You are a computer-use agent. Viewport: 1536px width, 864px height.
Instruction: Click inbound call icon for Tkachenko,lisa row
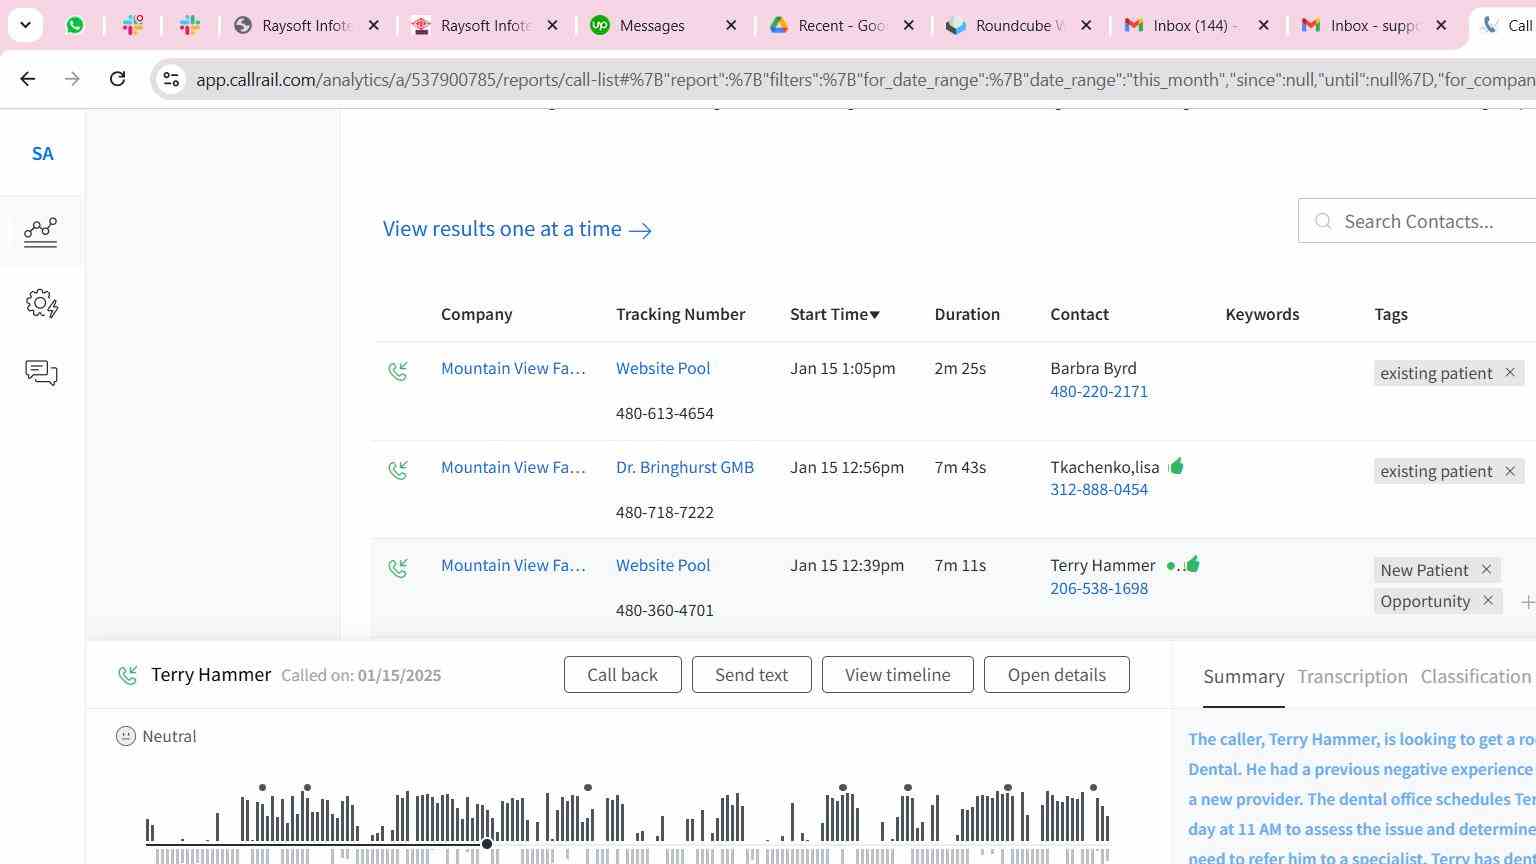(x=398, y=470)
